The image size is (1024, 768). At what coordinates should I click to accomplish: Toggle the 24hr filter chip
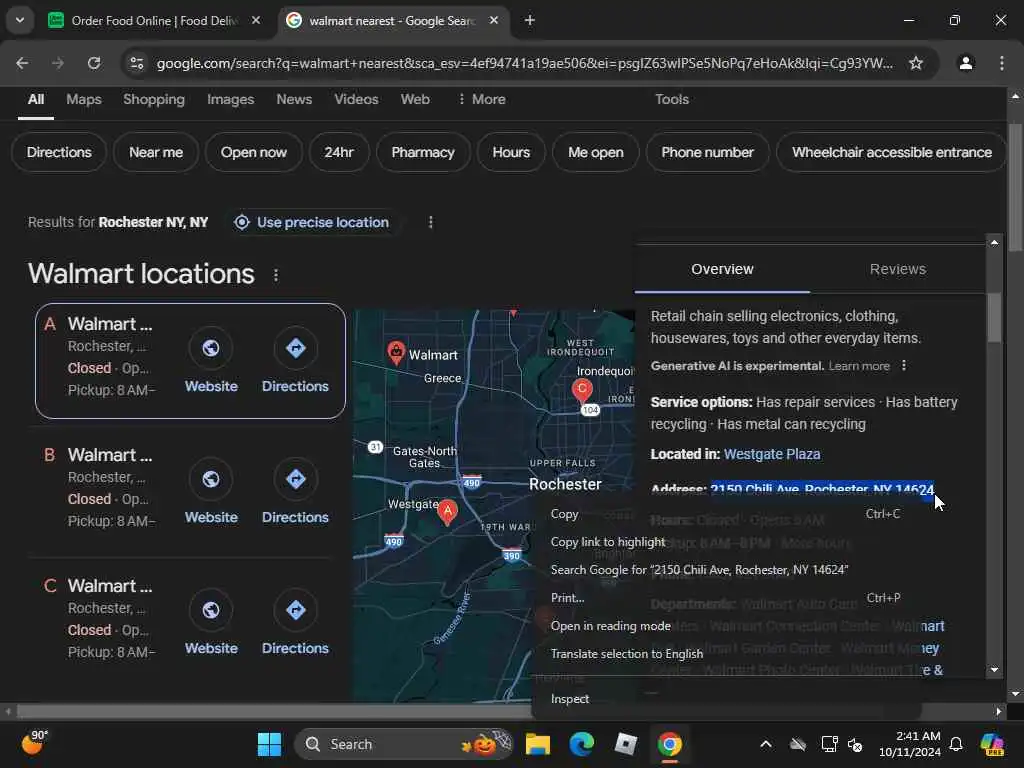(x=339, y=152)
